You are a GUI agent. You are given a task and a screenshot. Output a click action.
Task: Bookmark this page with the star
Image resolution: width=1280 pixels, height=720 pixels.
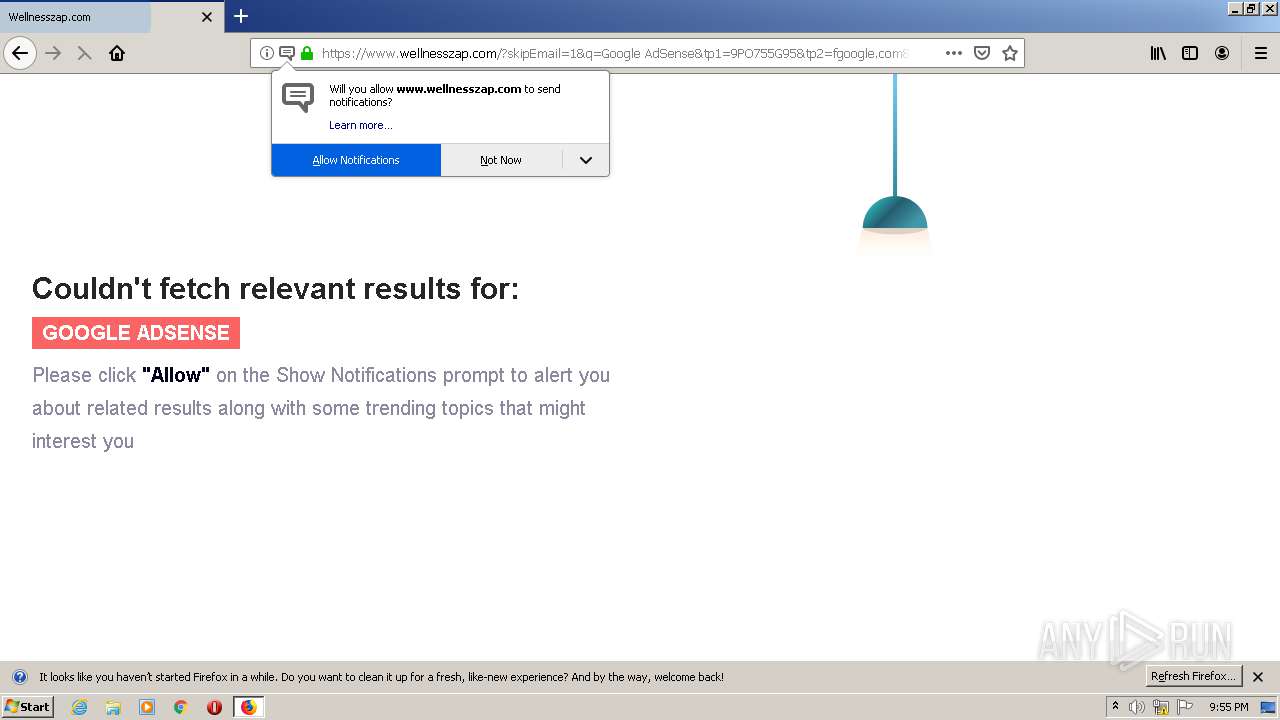point(1010,53)
